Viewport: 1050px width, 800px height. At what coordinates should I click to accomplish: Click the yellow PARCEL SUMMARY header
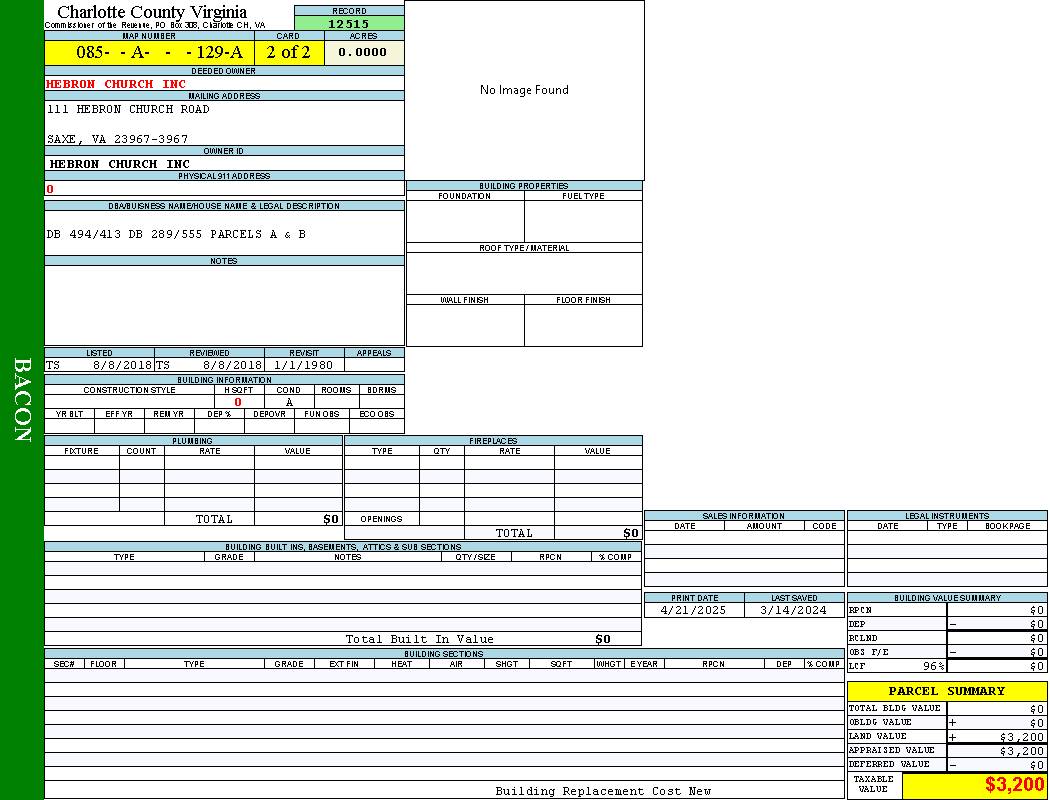(x=946, y=691)
